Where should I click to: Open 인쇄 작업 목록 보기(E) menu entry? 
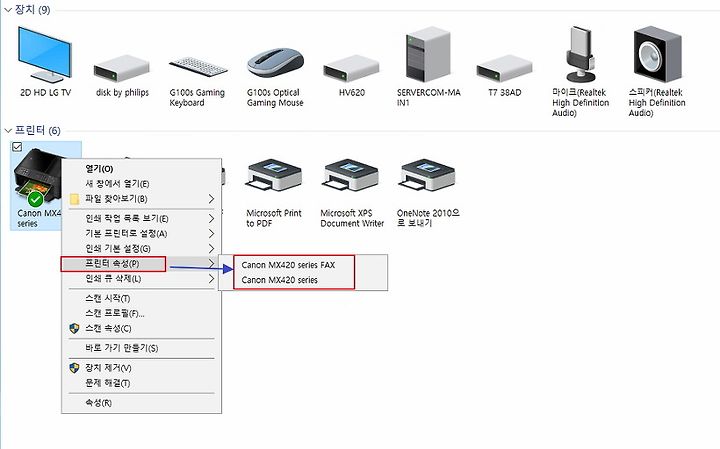click(x=141, y=219)
